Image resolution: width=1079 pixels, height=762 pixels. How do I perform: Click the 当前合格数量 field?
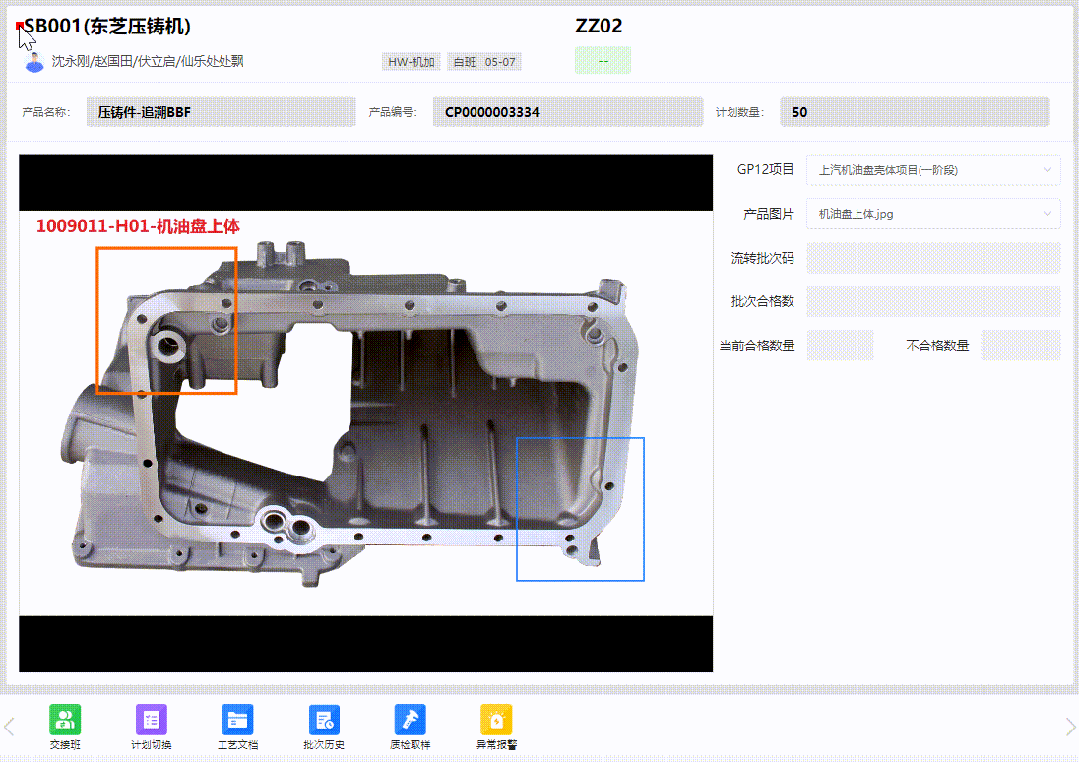click(x=839, y=345)
